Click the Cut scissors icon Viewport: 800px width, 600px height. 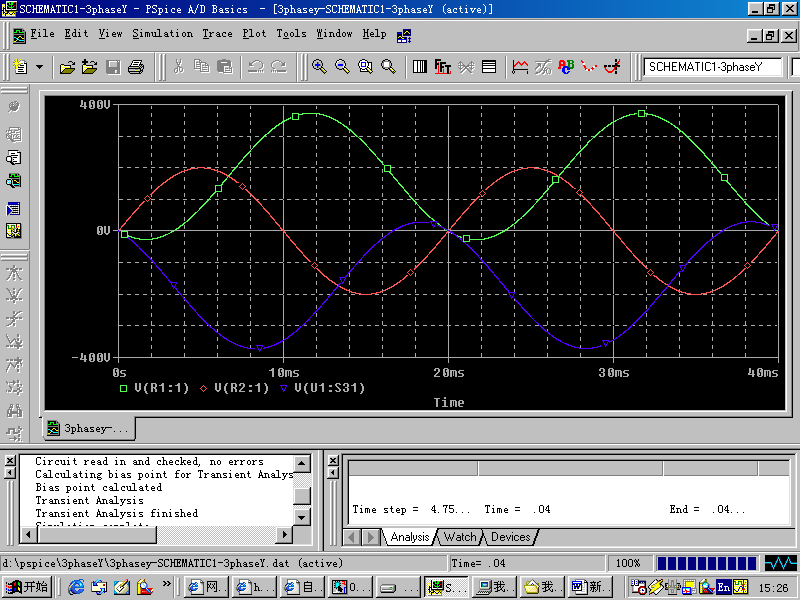(179, 66)
